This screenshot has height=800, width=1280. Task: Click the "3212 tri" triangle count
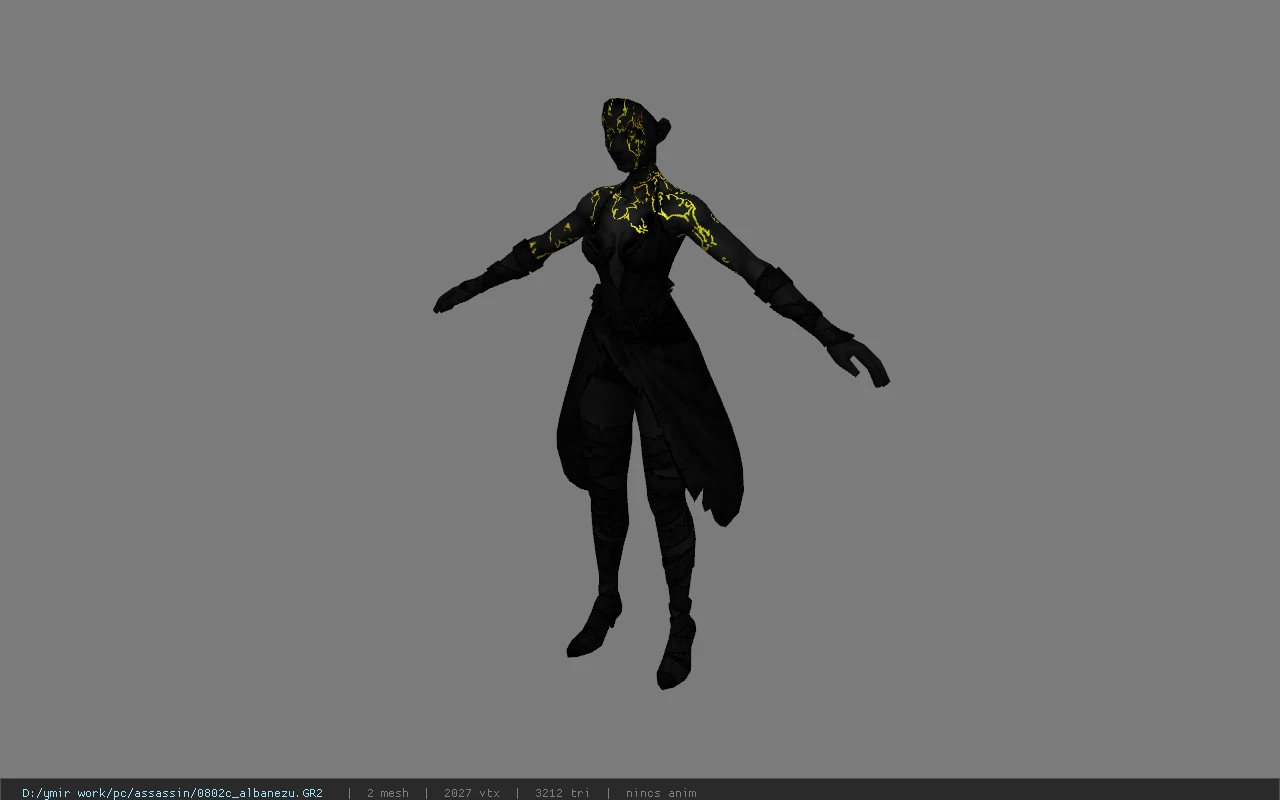(x=562, y=793)
